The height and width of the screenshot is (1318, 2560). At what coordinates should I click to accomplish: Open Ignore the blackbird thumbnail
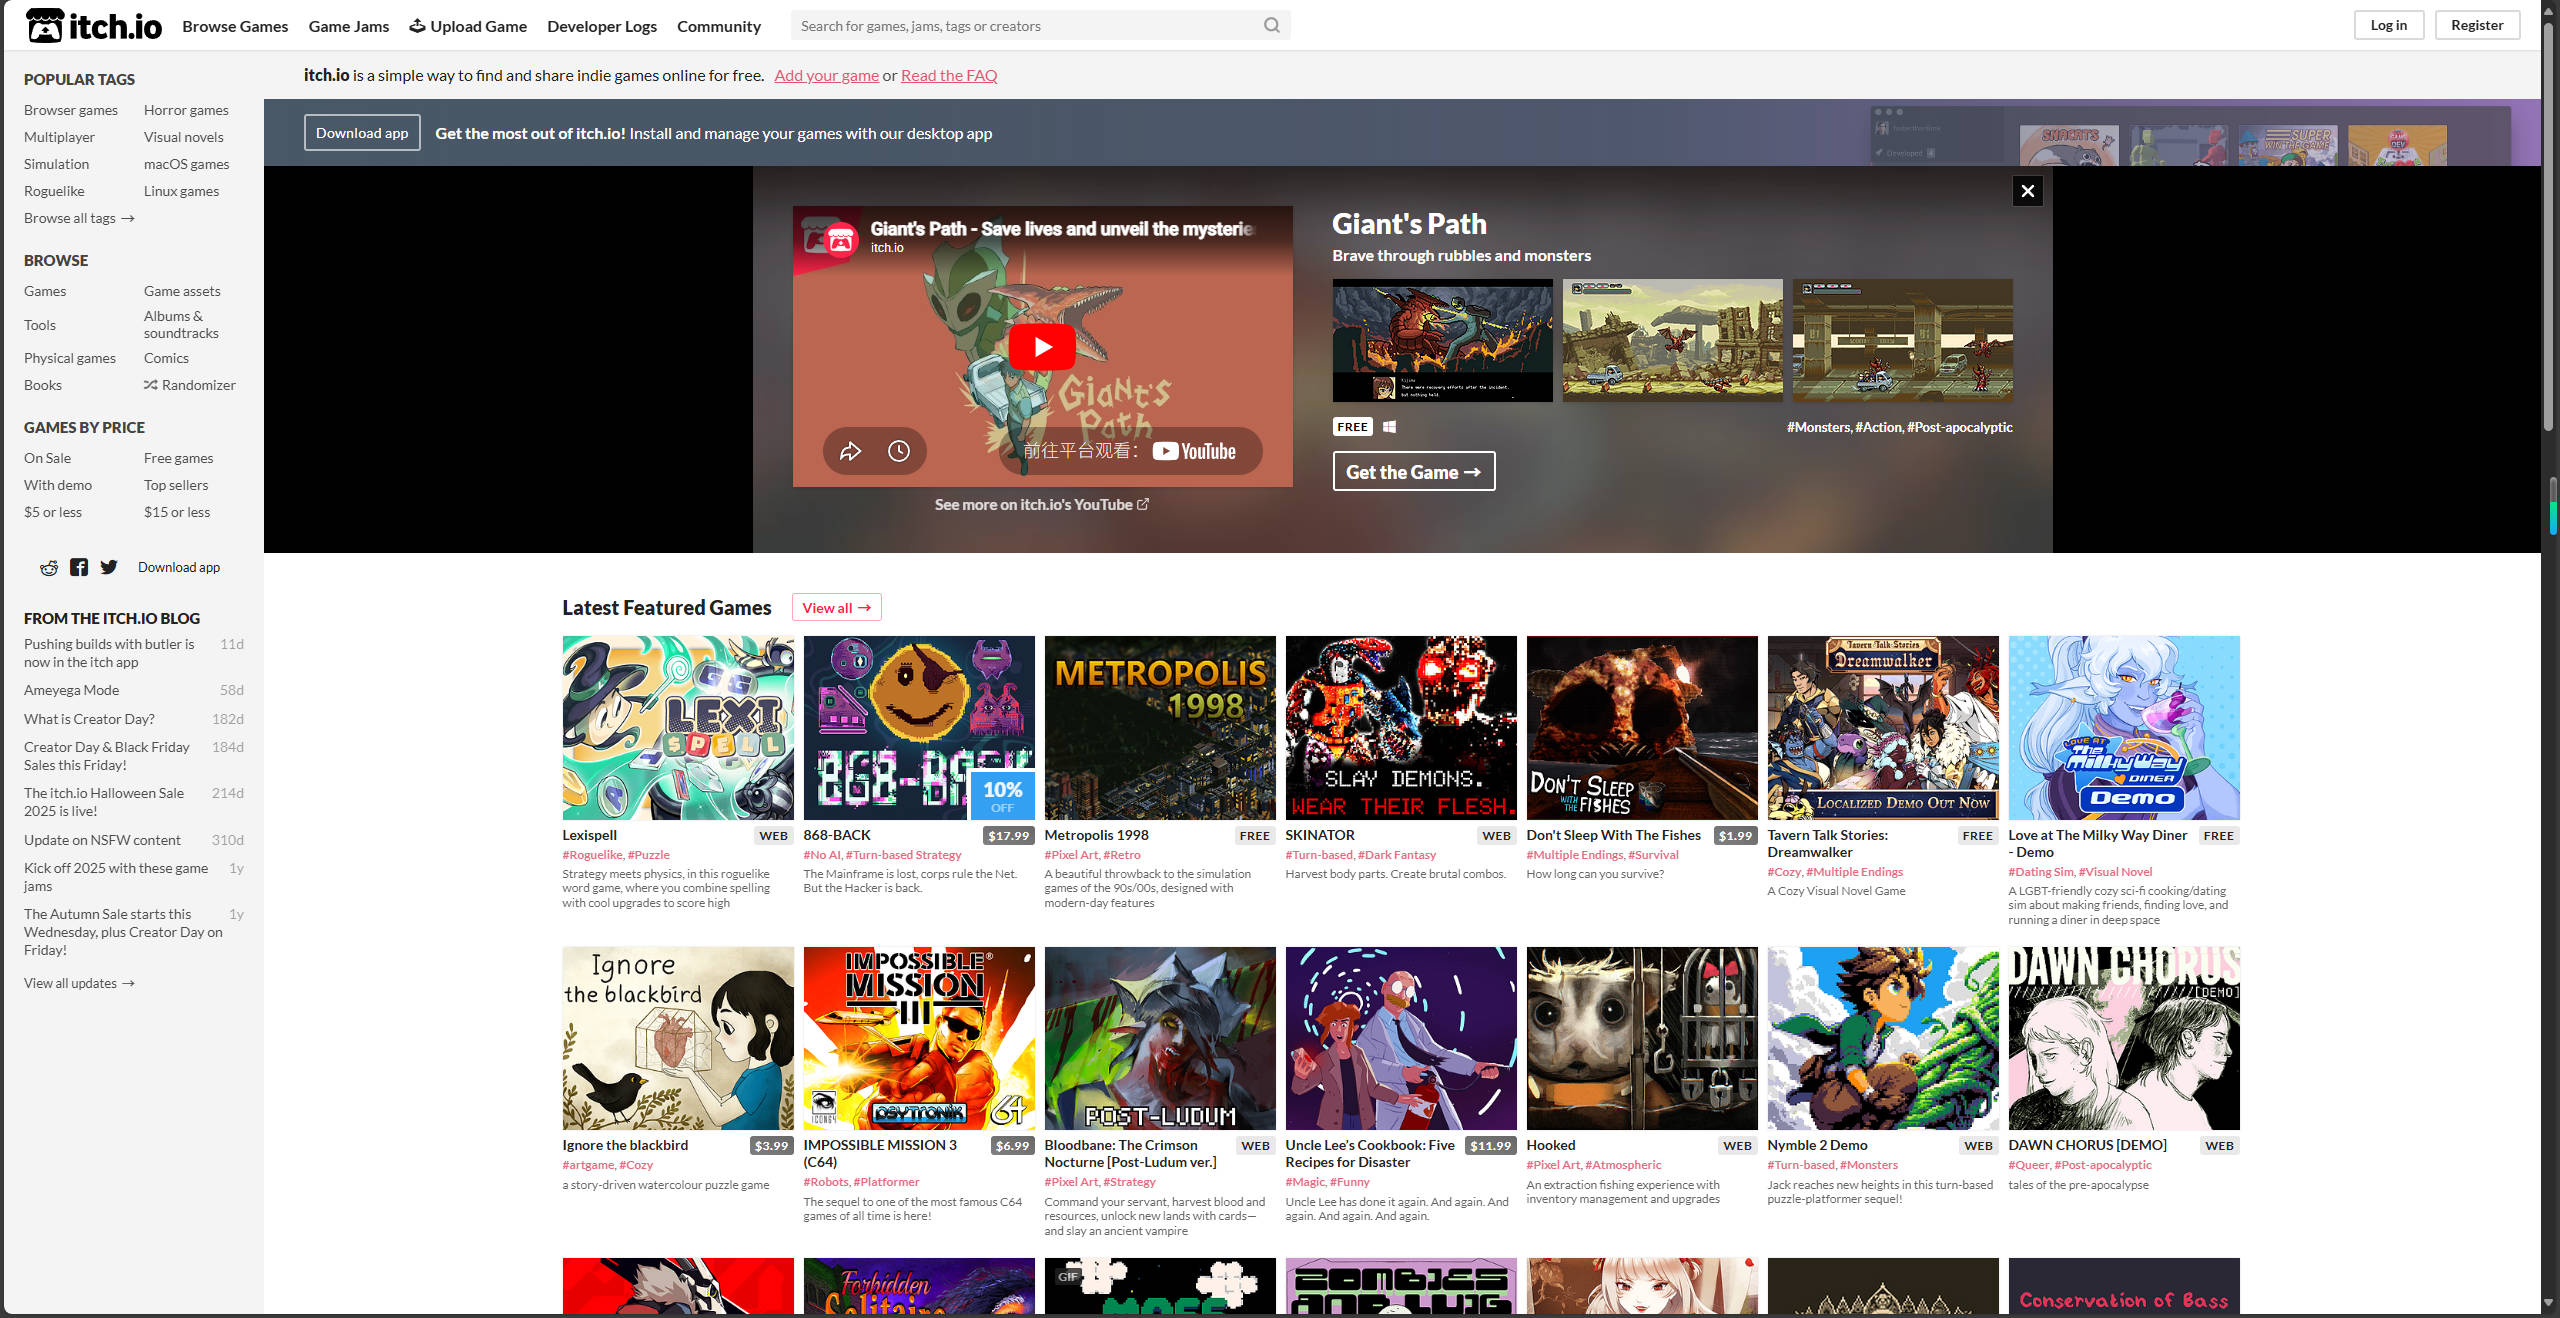678,1039
